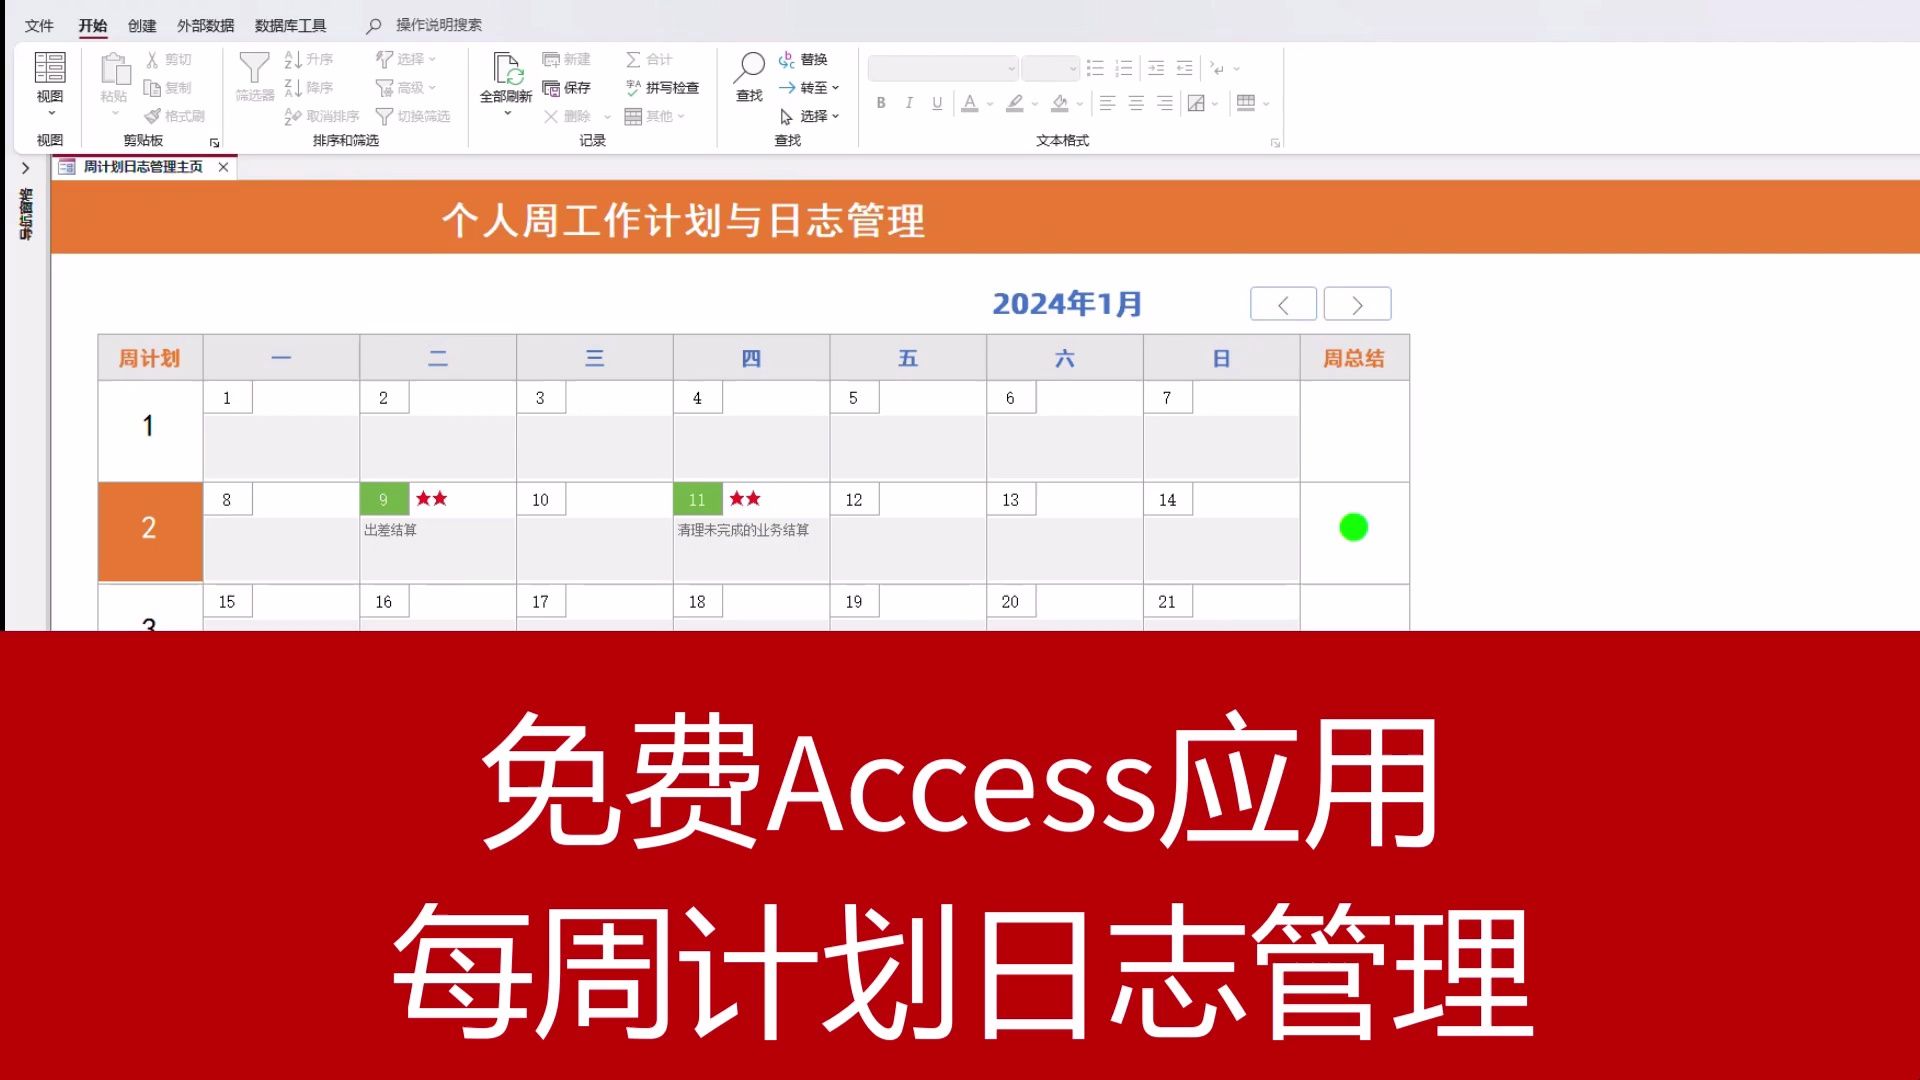Screen dimensions: 1920x1080
Task: Switch to Create (创建) ribbon tab
Action: [142, 25]
